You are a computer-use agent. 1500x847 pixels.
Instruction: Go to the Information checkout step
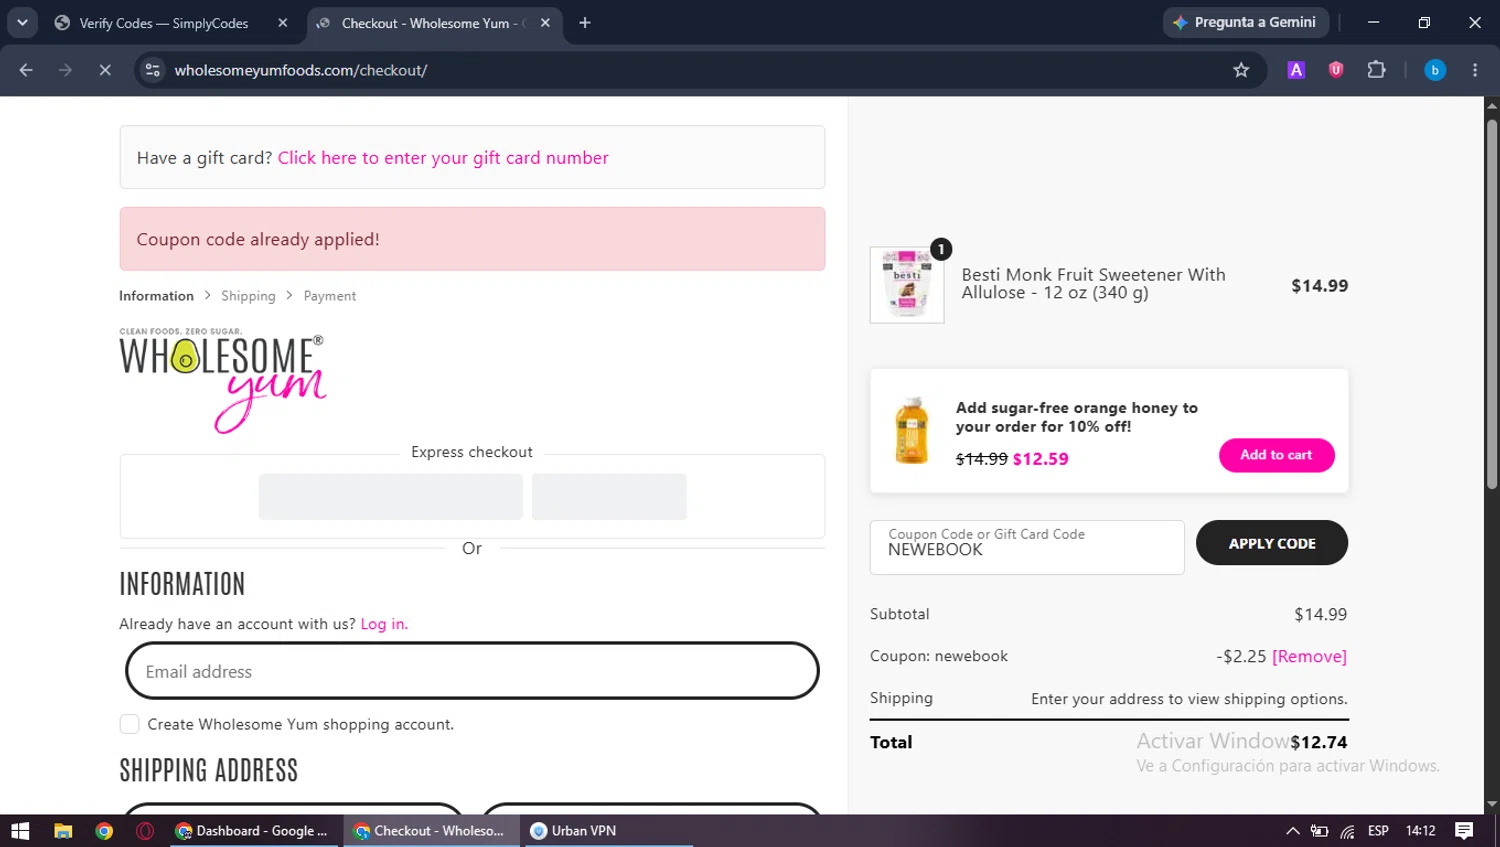156,296
